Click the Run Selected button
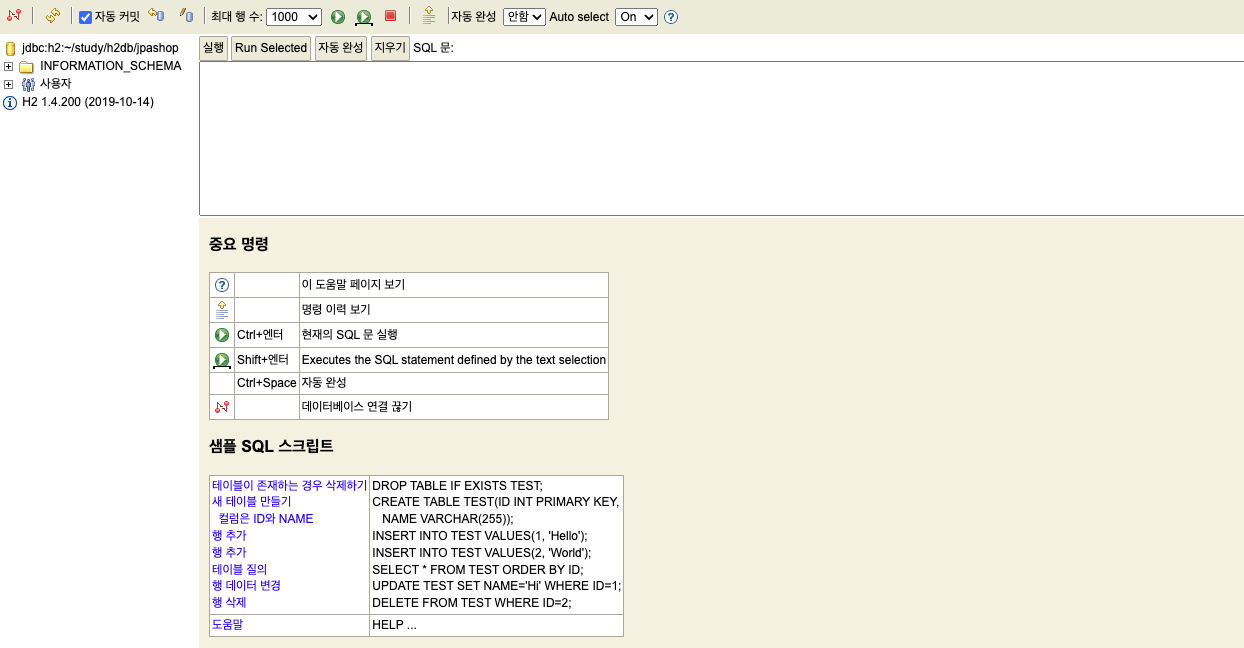The height and width of the screenshot is (648, 1244). coord(271,48)
